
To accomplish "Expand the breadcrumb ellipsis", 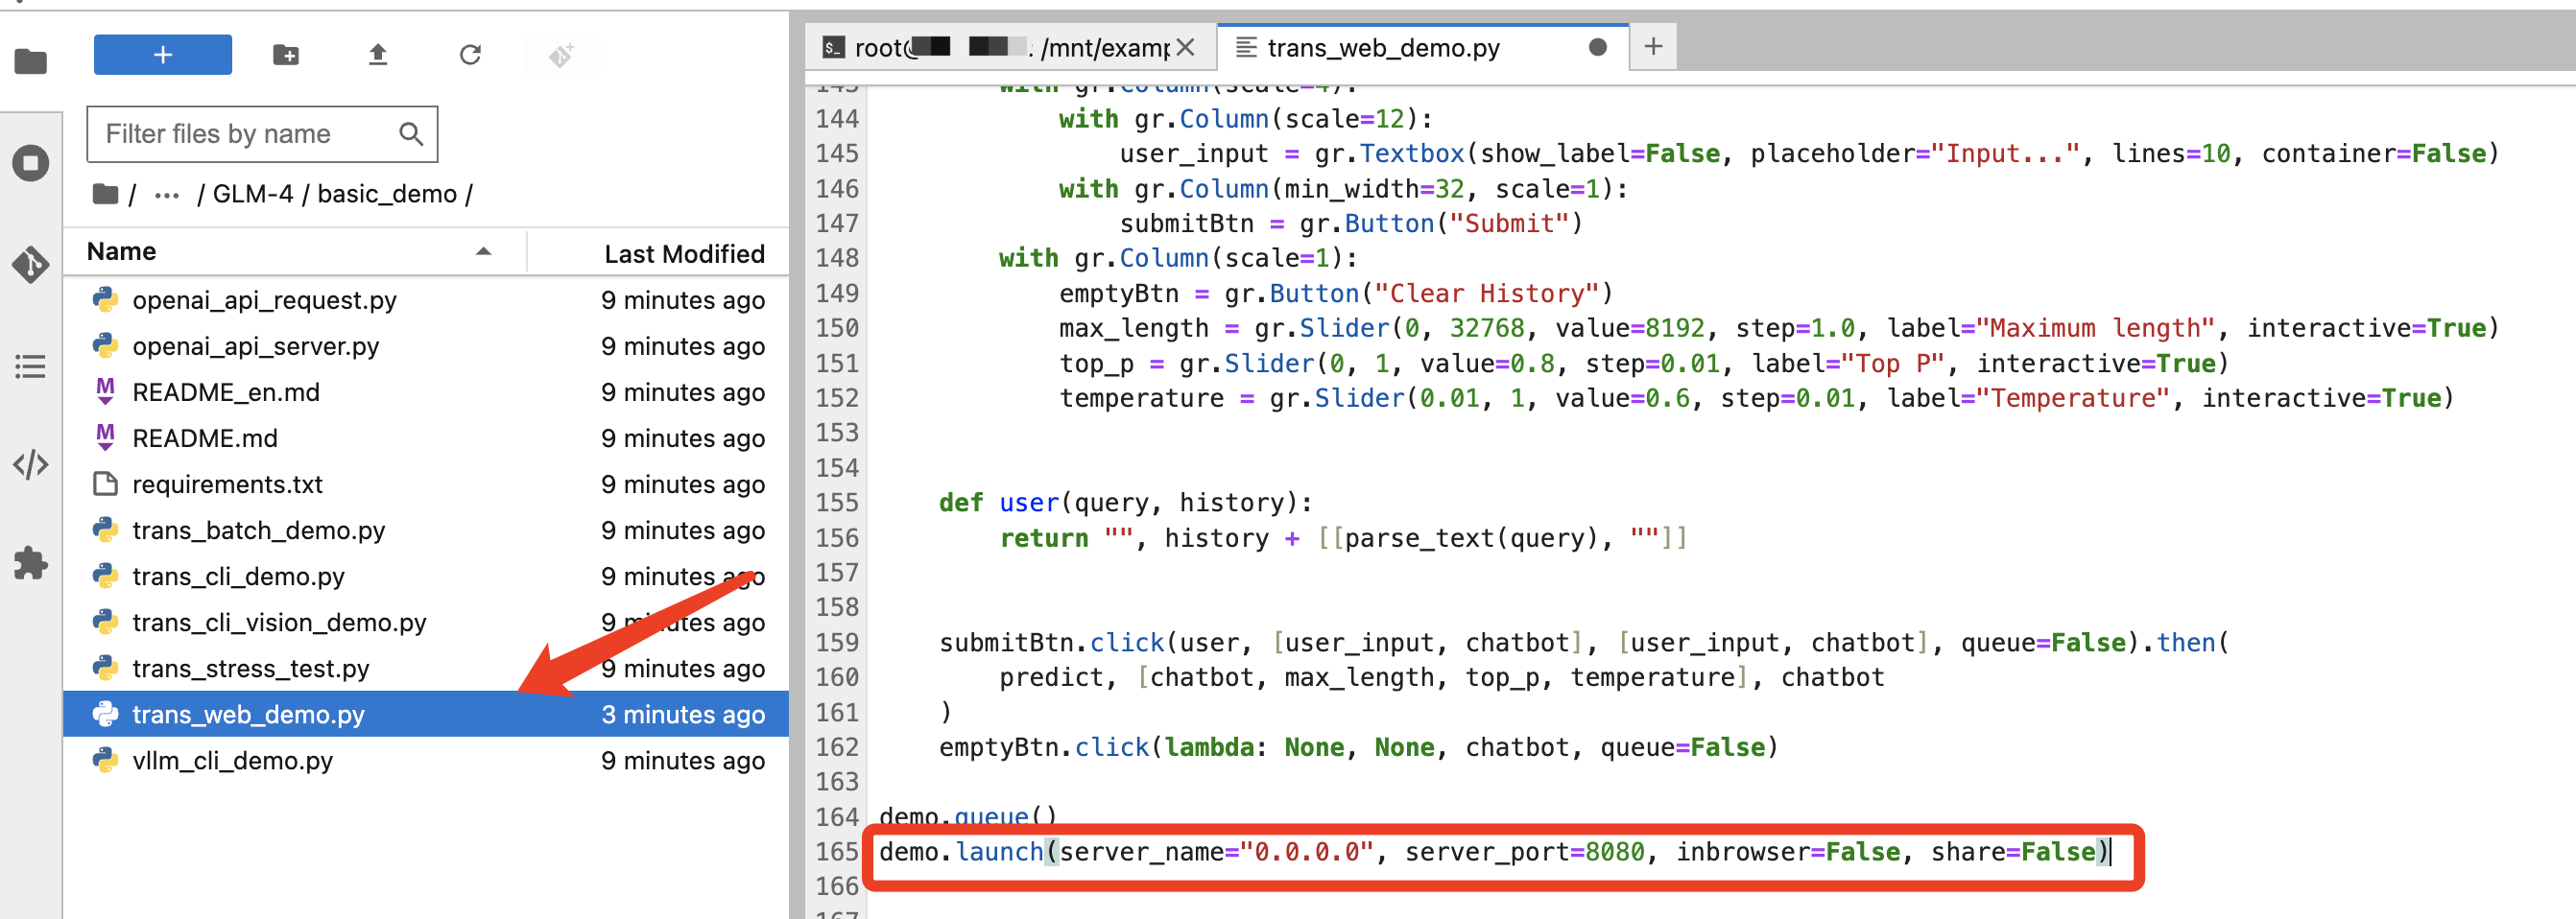I will click(x=166, y=195).
